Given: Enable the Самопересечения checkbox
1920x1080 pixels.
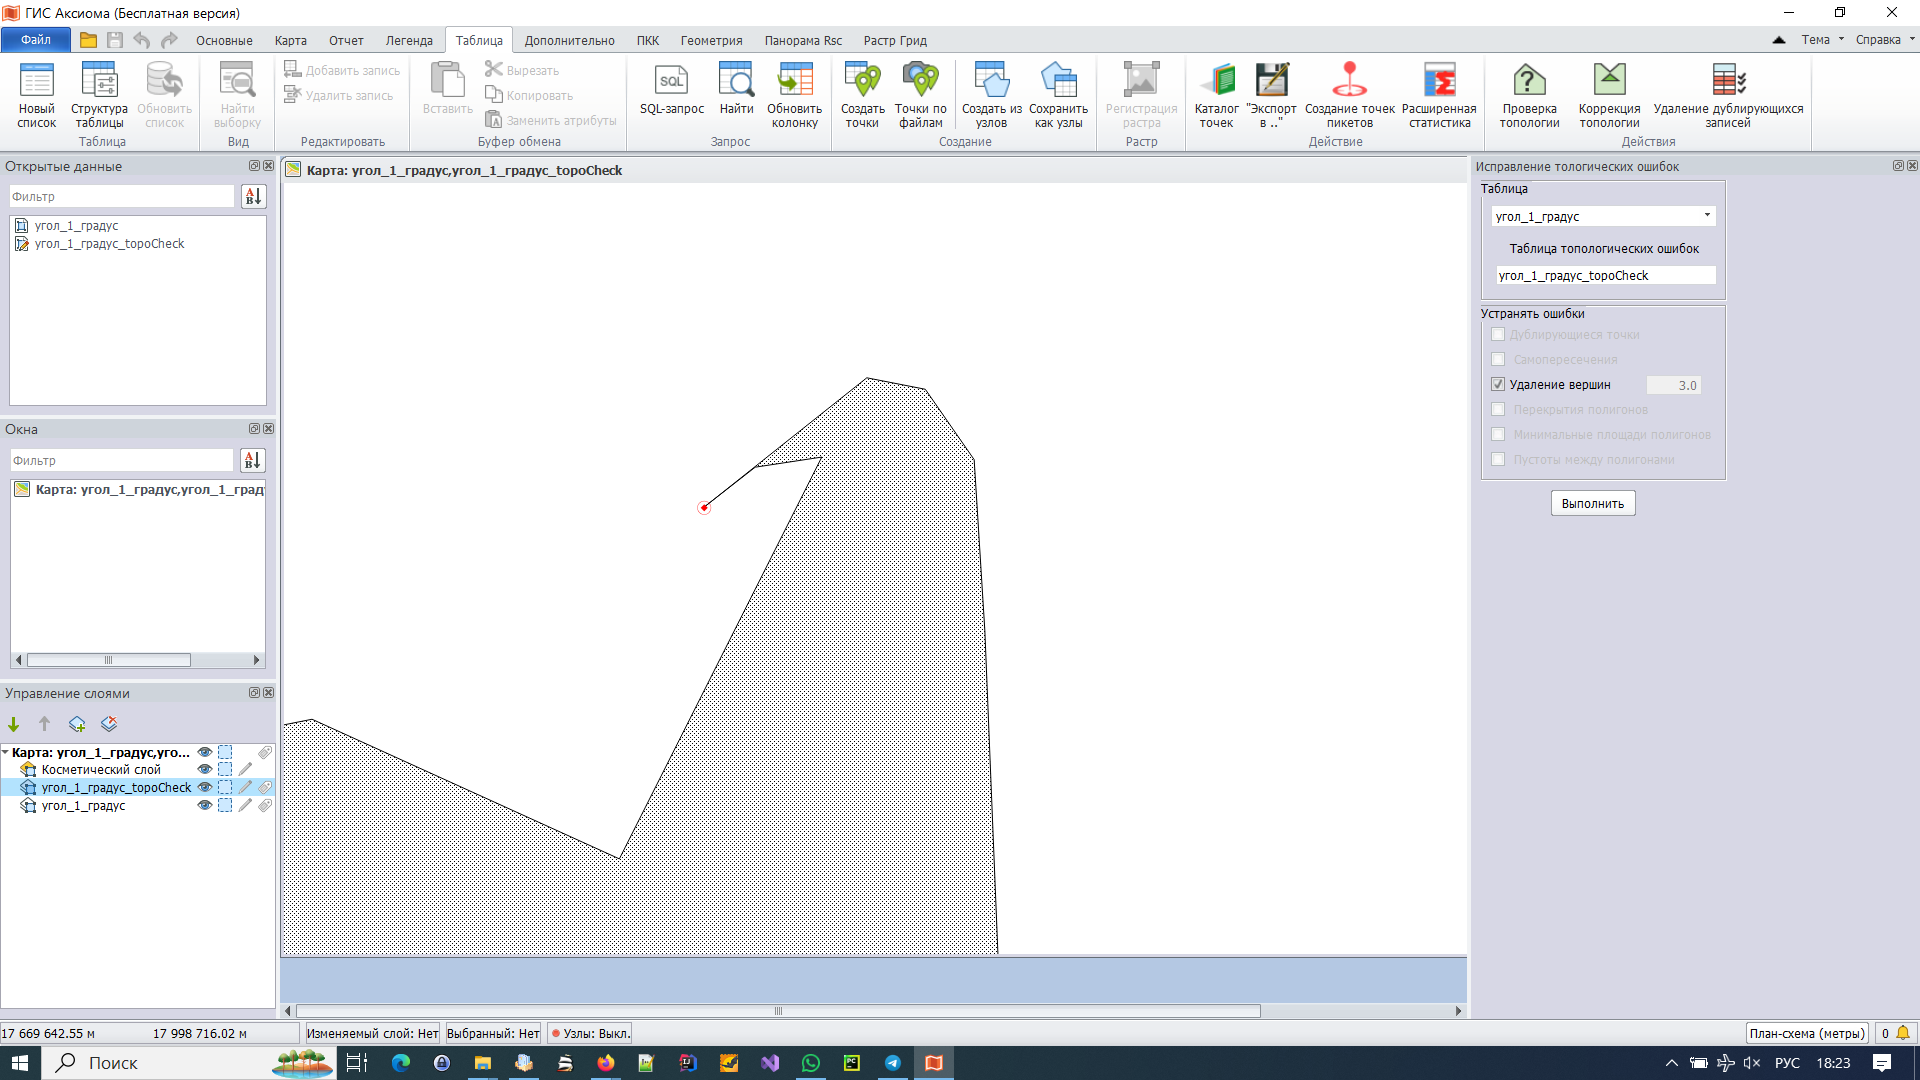Looking at the screenshot, I should [1498, 359].
